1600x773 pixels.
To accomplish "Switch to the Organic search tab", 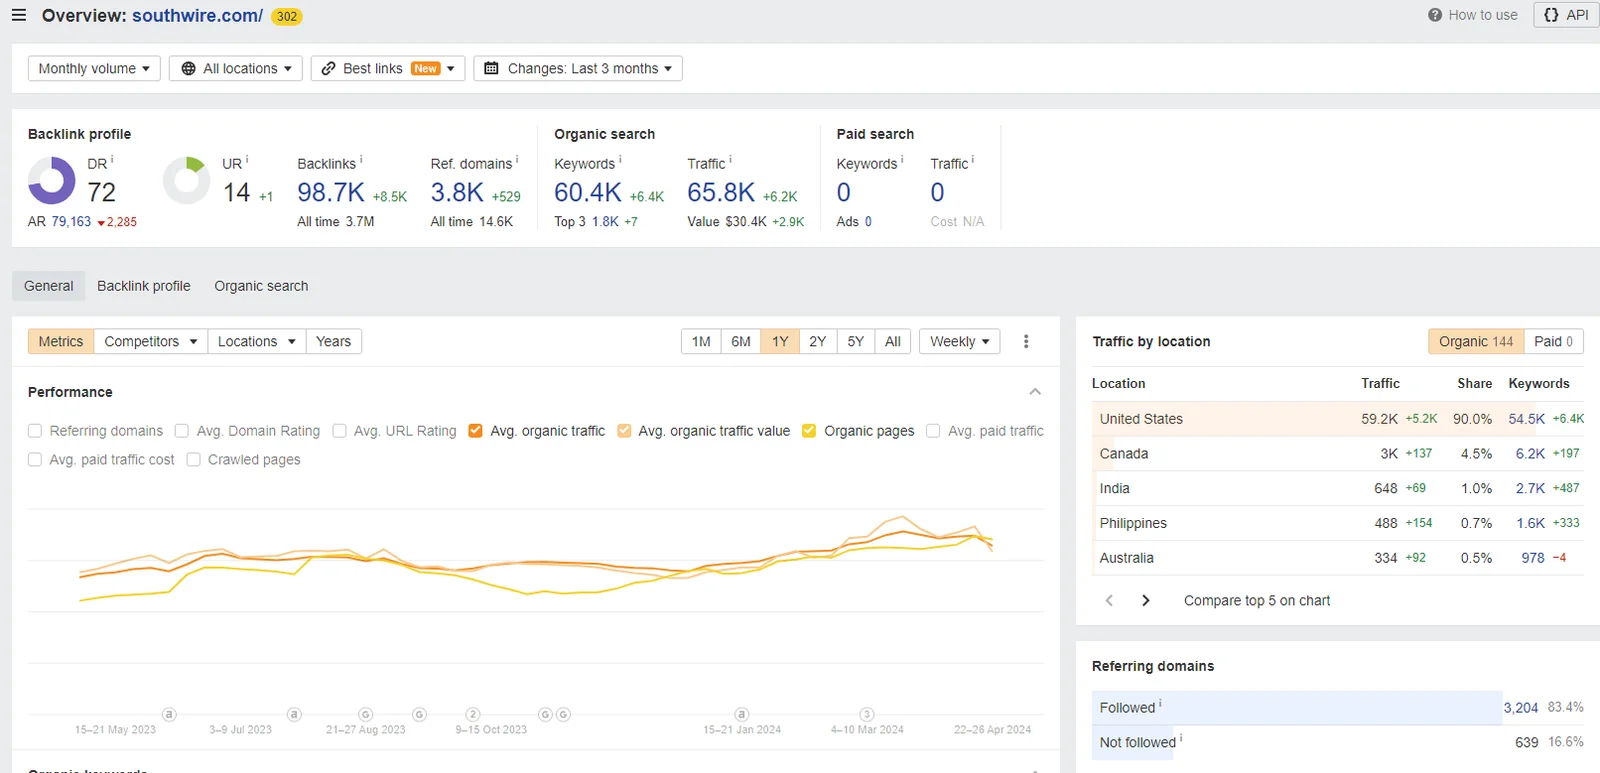I will pos(261,286).
